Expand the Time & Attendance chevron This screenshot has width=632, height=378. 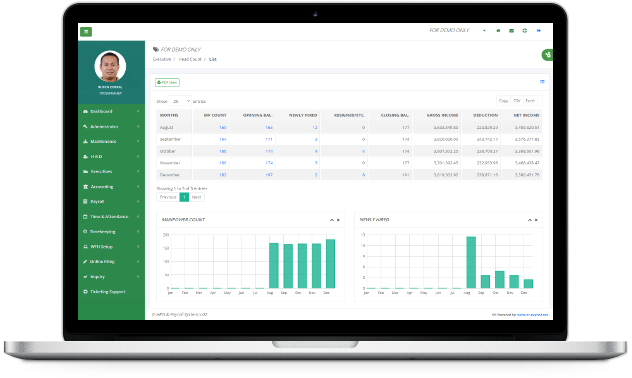138,216
